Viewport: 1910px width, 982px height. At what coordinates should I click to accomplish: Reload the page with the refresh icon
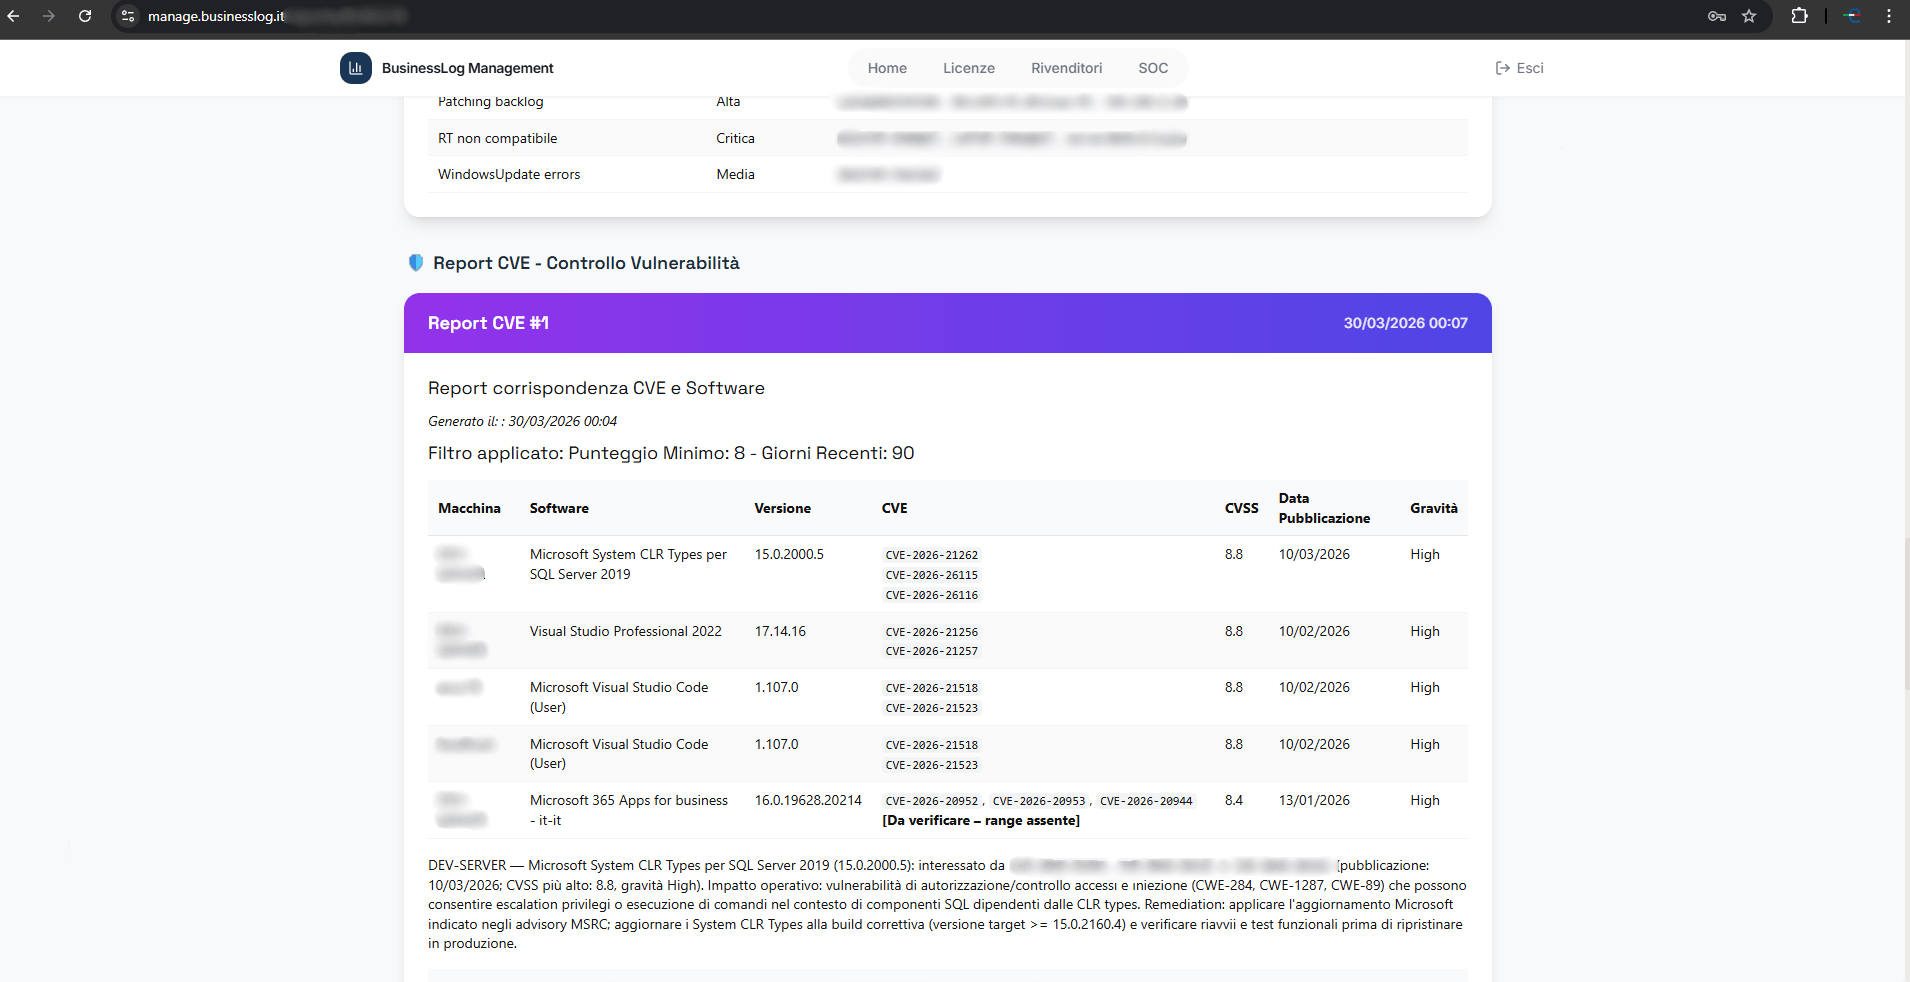85,16
